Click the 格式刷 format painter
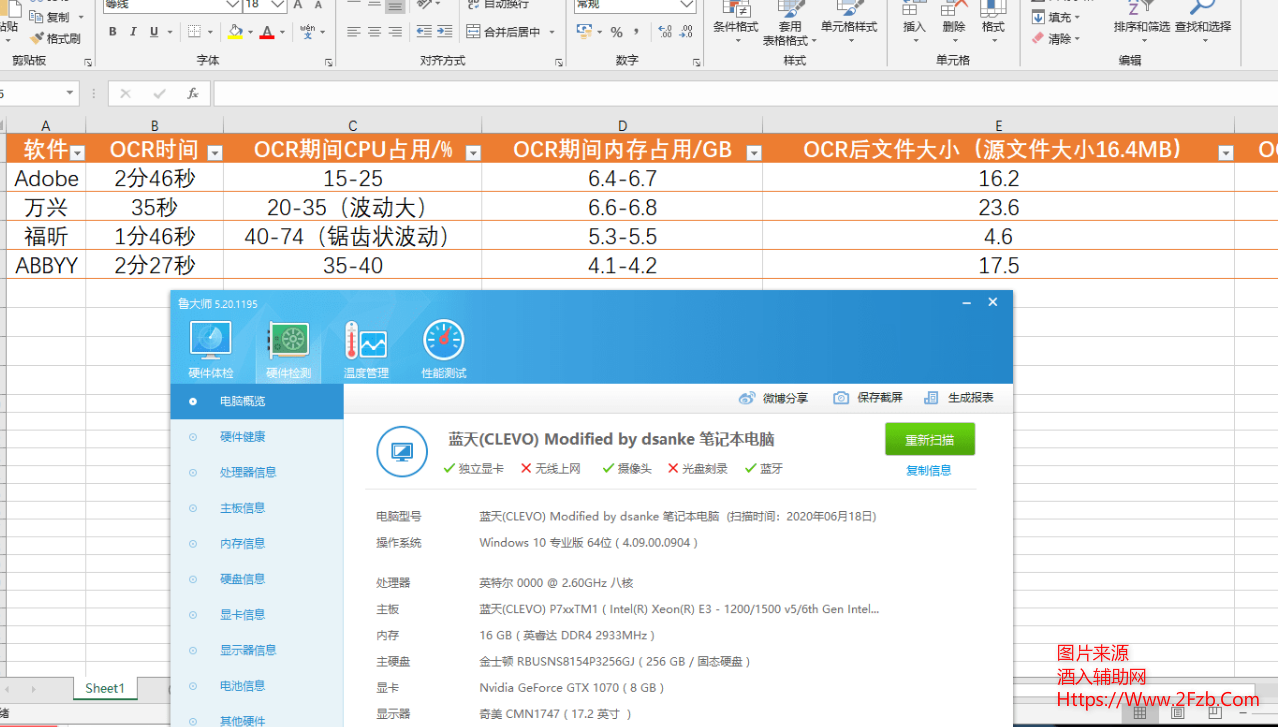The image size is (1278, 727). coord(56,39)
